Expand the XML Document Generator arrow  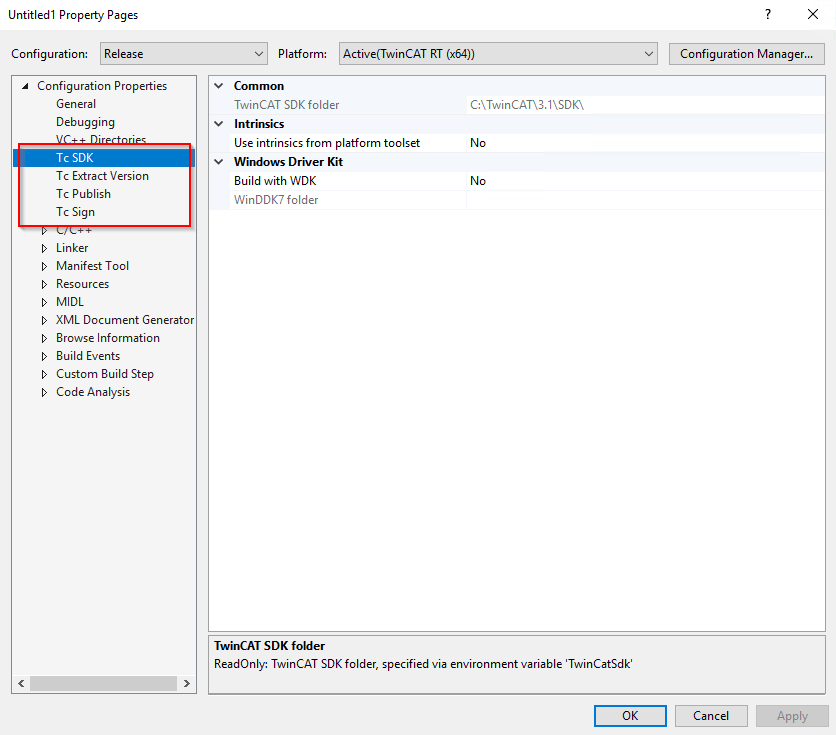(x=44, y=320)
